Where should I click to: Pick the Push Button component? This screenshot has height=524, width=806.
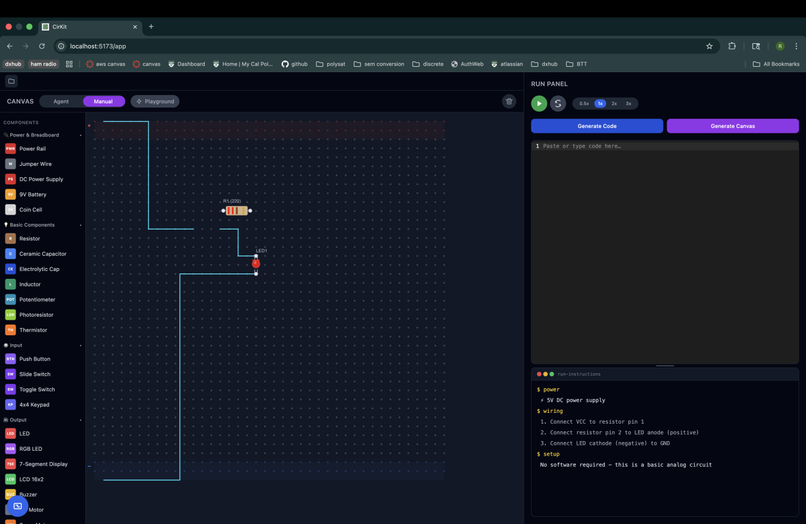point(34,359)
